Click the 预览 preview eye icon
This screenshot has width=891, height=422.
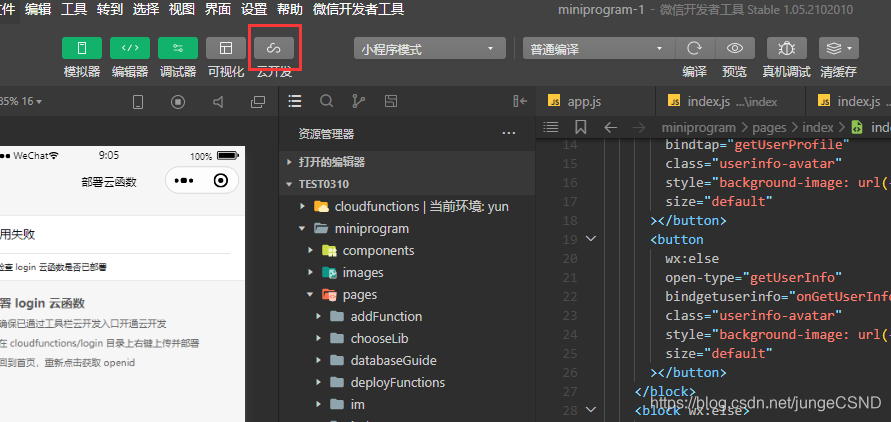735,48
